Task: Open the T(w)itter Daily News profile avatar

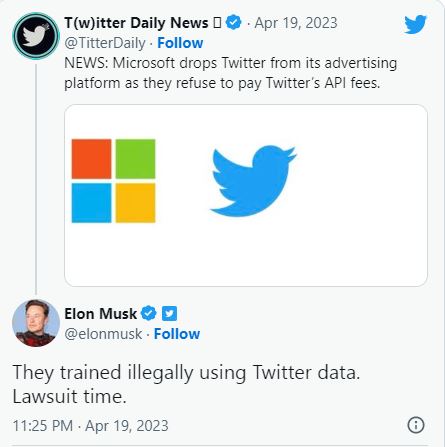Action: point(36,36)
